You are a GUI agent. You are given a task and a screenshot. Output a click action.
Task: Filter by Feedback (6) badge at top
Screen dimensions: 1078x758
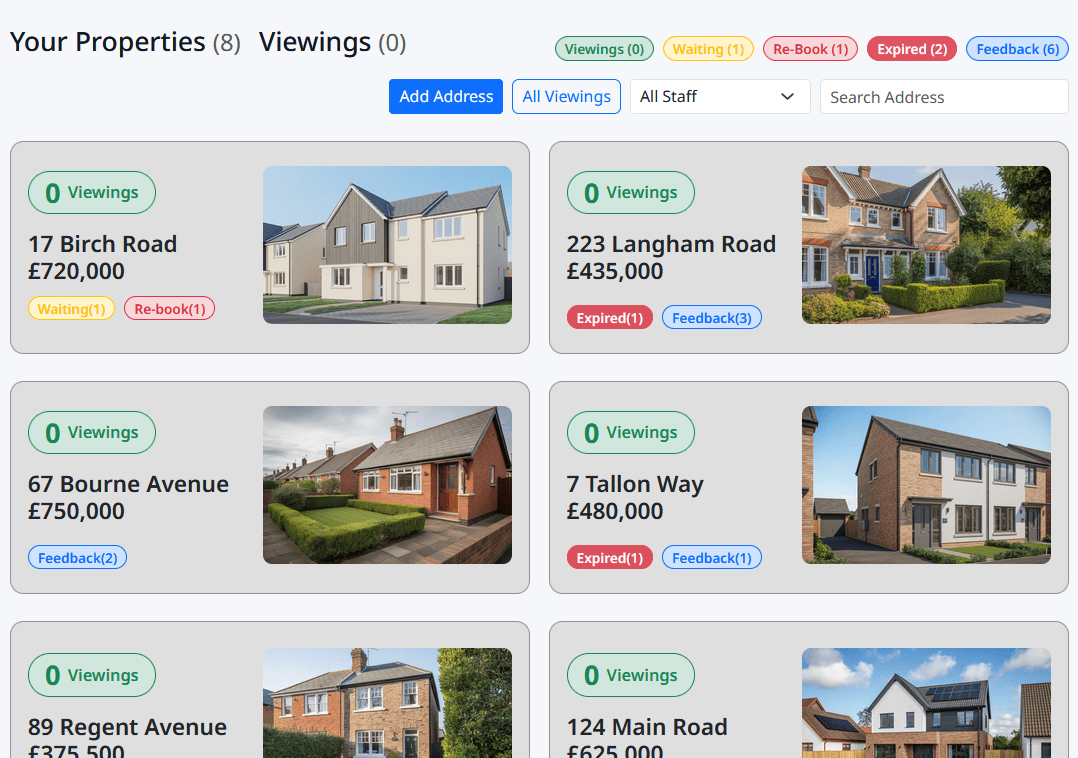click(1017, 49)
